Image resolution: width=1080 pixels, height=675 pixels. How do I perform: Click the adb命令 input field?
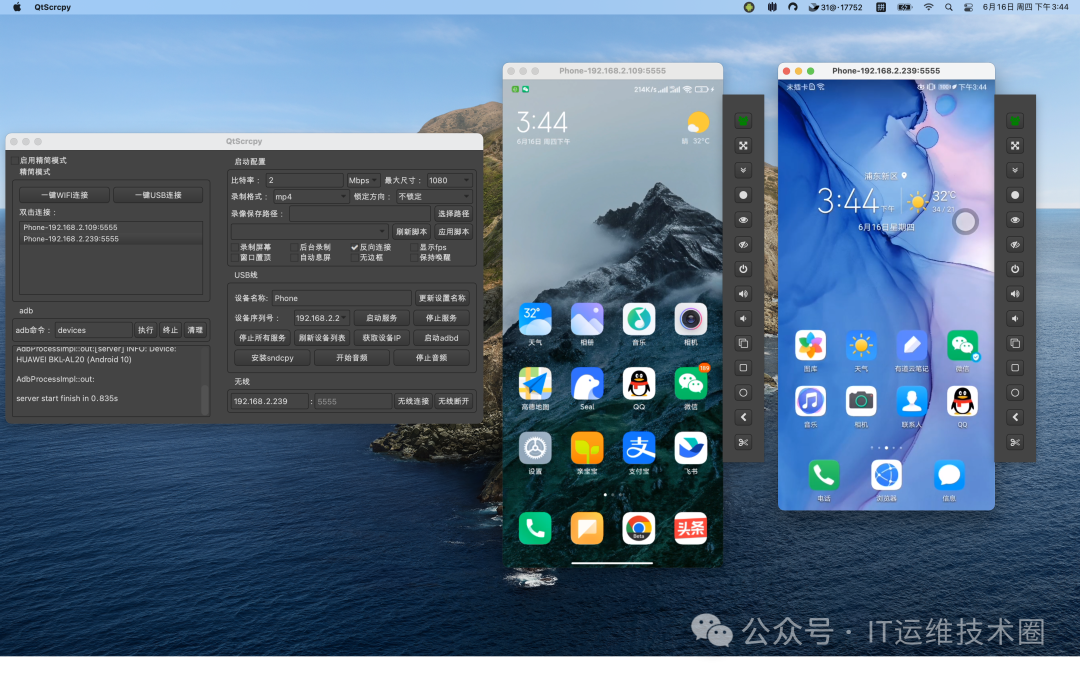[93, 330]
